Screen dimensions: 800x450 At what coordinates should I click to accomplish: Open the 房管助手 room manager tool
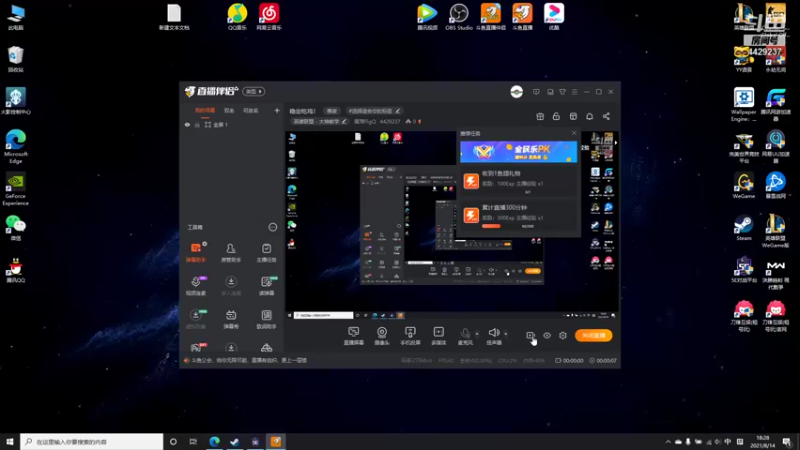(x=231, y=253)
